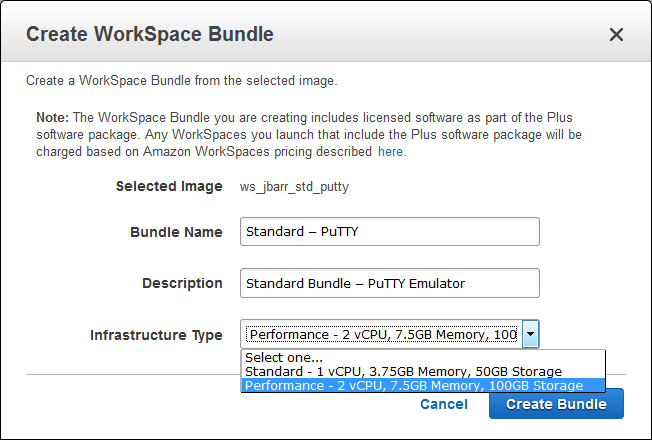
Task: Collapse list using the dropdown arrow button
Action: [531, 335]
